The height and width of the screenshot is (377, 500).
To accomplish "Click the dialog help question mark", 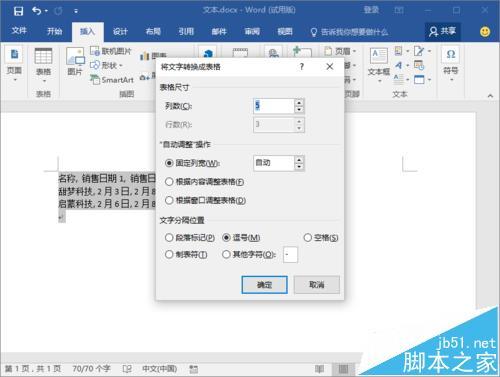I will point(302,67).
